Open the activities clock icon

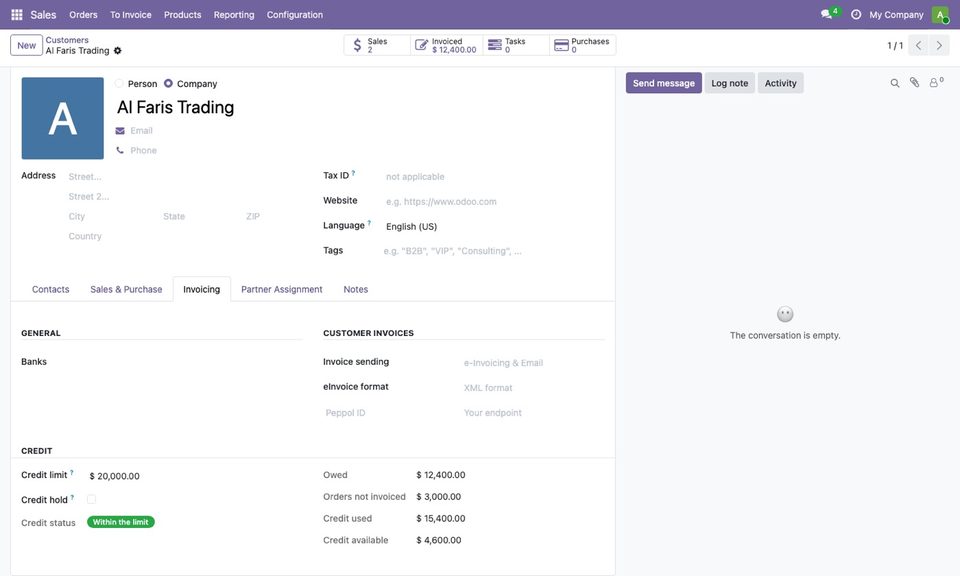(856, 15)
